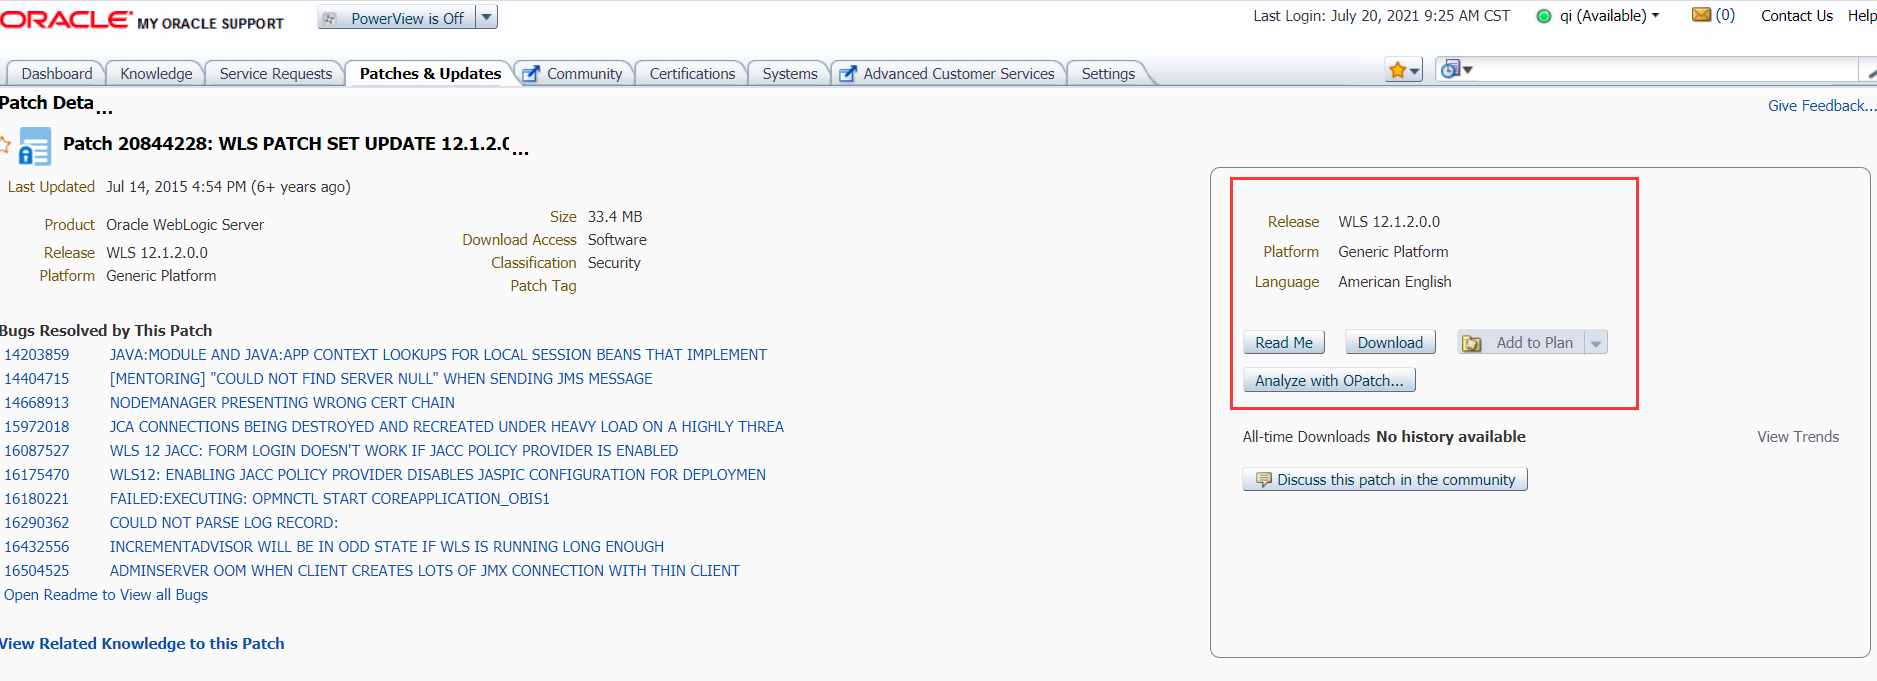Screen dimensions: 1877x681
Task: Click COULD NOT PARSE LOG RECORD description
Action: 224,523
